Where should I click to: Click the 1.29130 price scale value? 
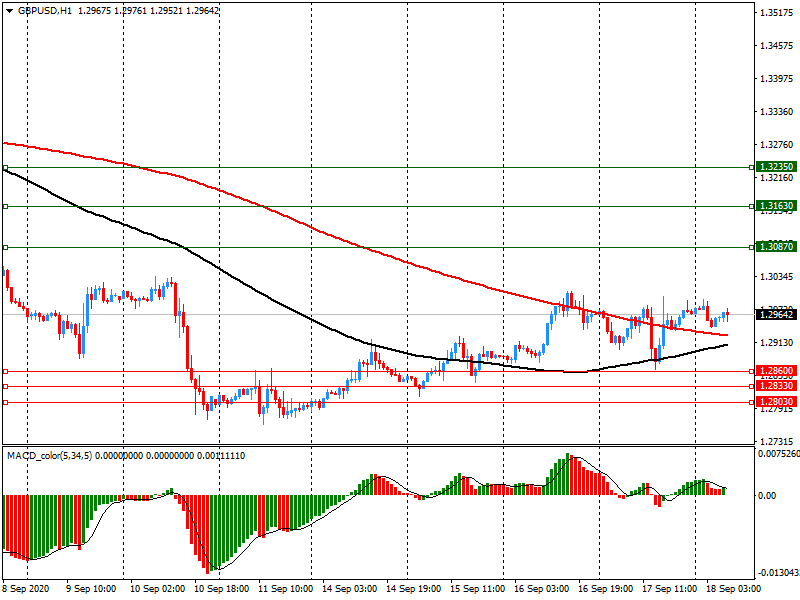pos(777,343)
